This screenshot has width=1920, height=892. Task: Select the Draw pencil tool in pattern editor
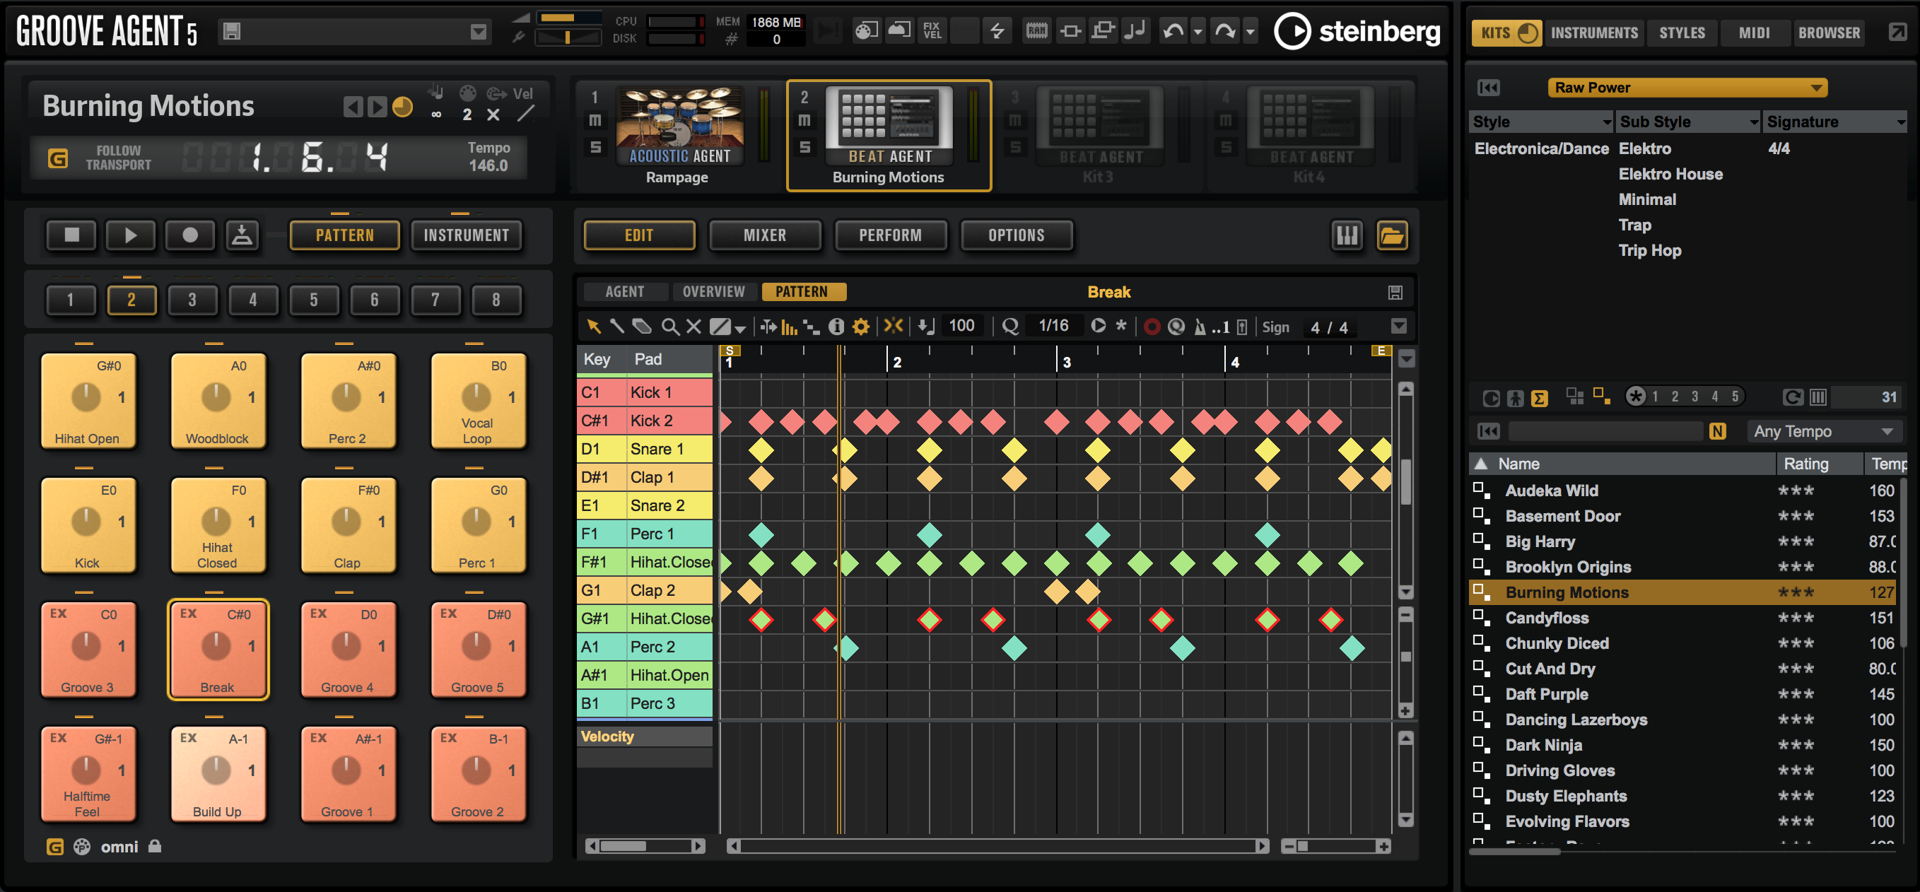[x=617, y=326]
